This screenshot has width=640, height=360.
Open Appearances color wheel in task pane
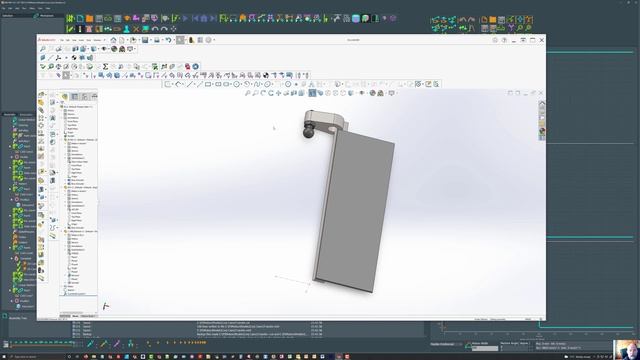[x=542, y=131]
